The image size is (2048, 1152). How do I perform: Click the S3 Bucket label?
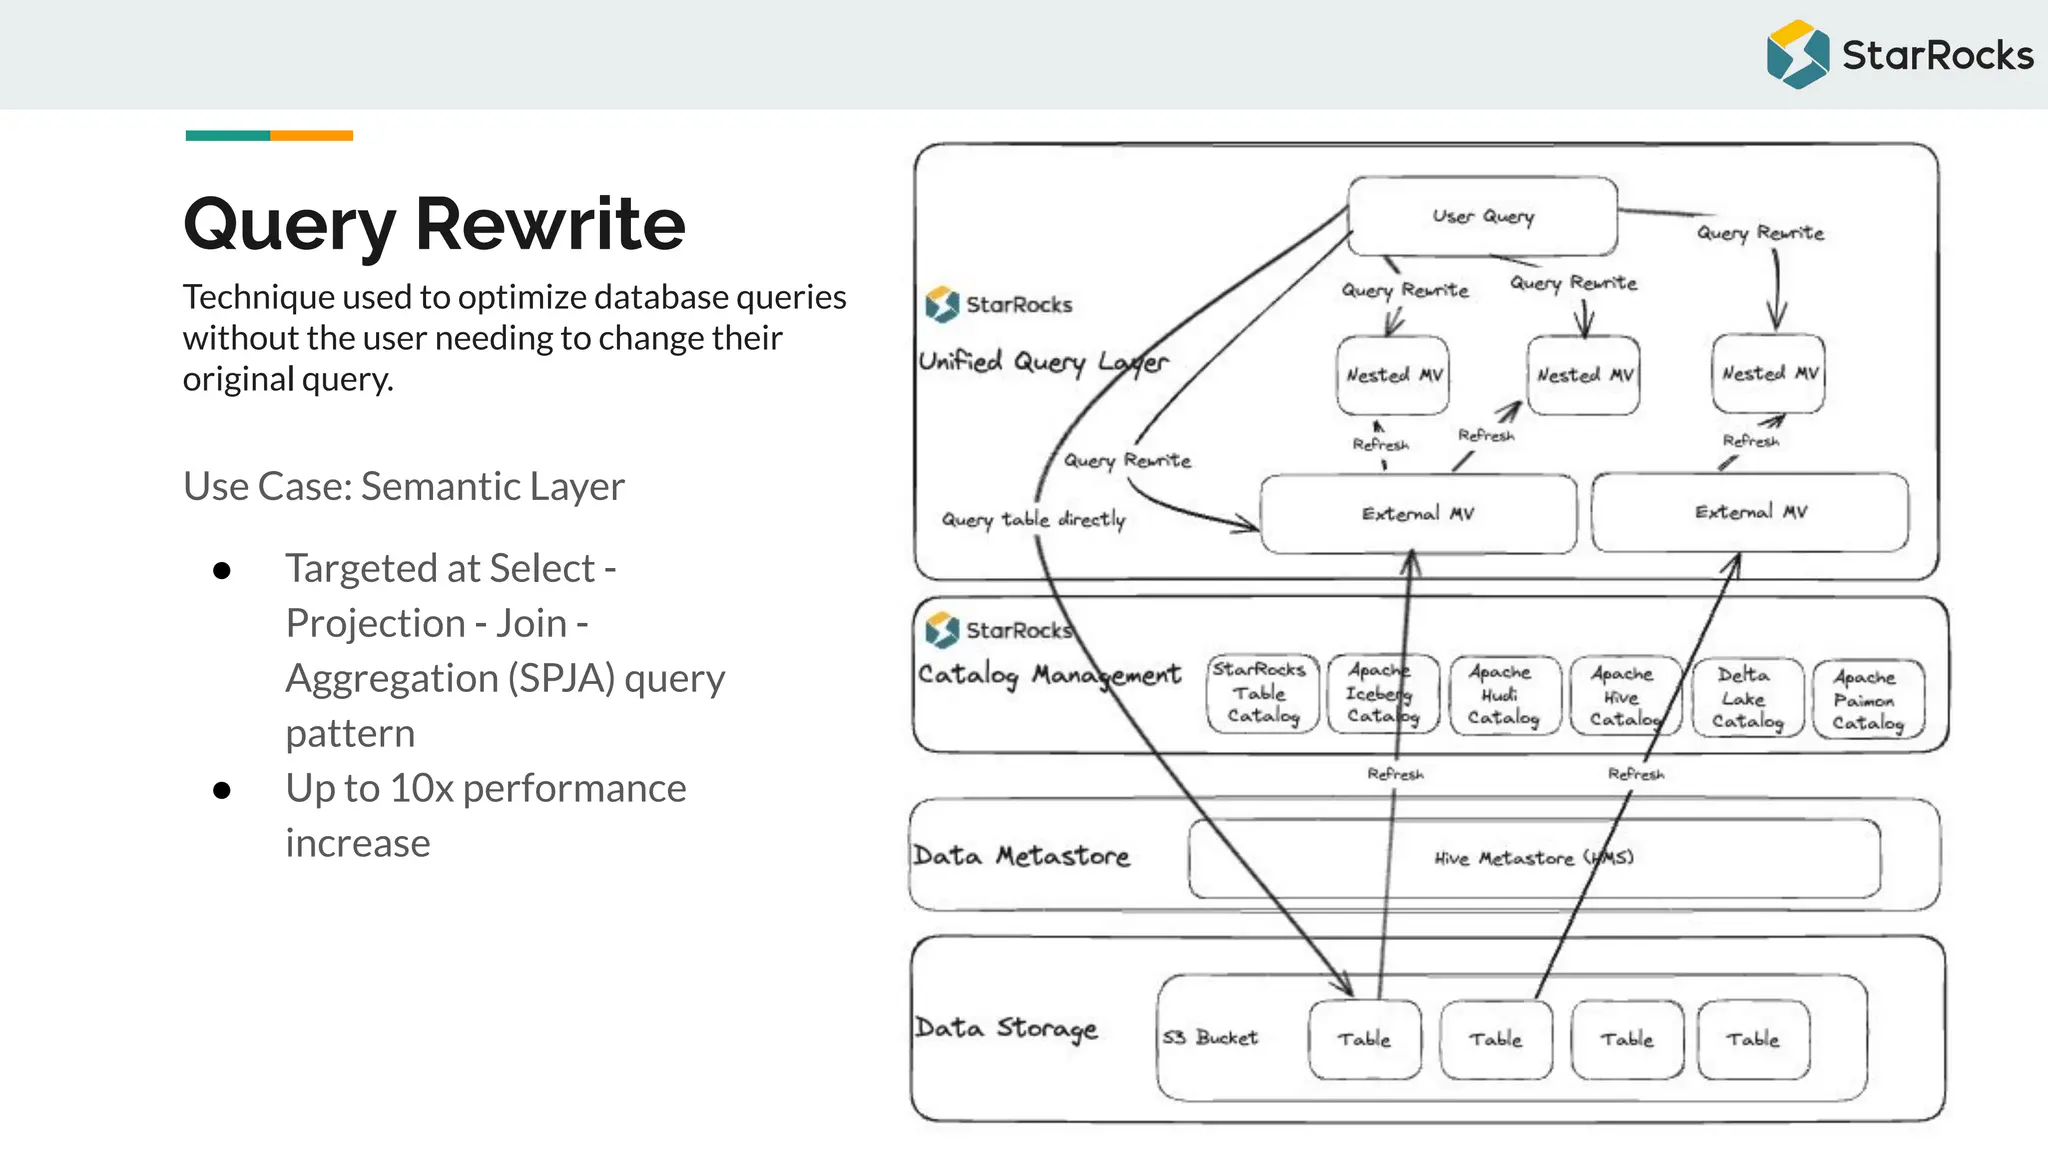(1210, 1038)
